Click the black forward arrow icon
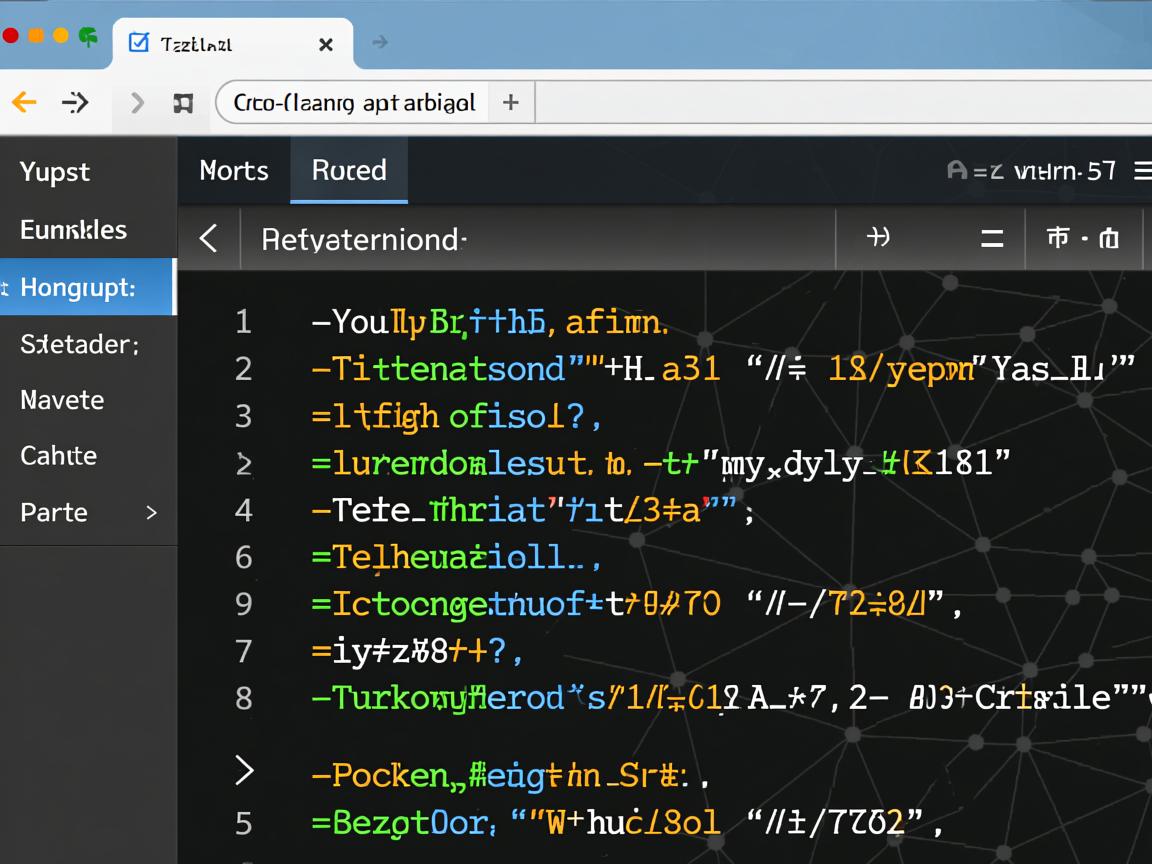The width and height of the screenshot is (1152, 864). [76, 102]
